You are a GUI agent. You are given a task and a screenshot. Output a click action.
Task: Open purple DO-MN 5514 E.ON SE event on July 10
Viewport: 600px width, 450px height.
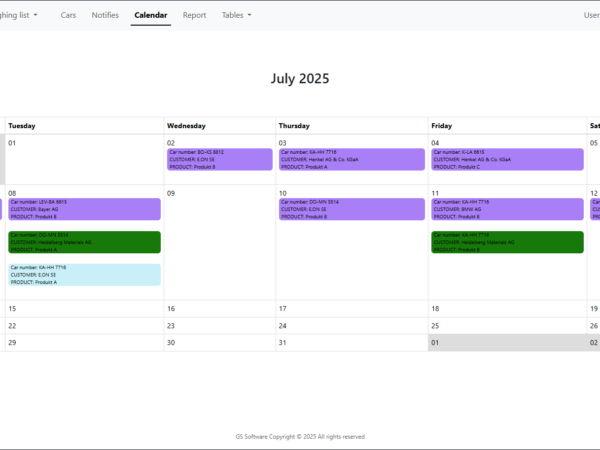352,209
